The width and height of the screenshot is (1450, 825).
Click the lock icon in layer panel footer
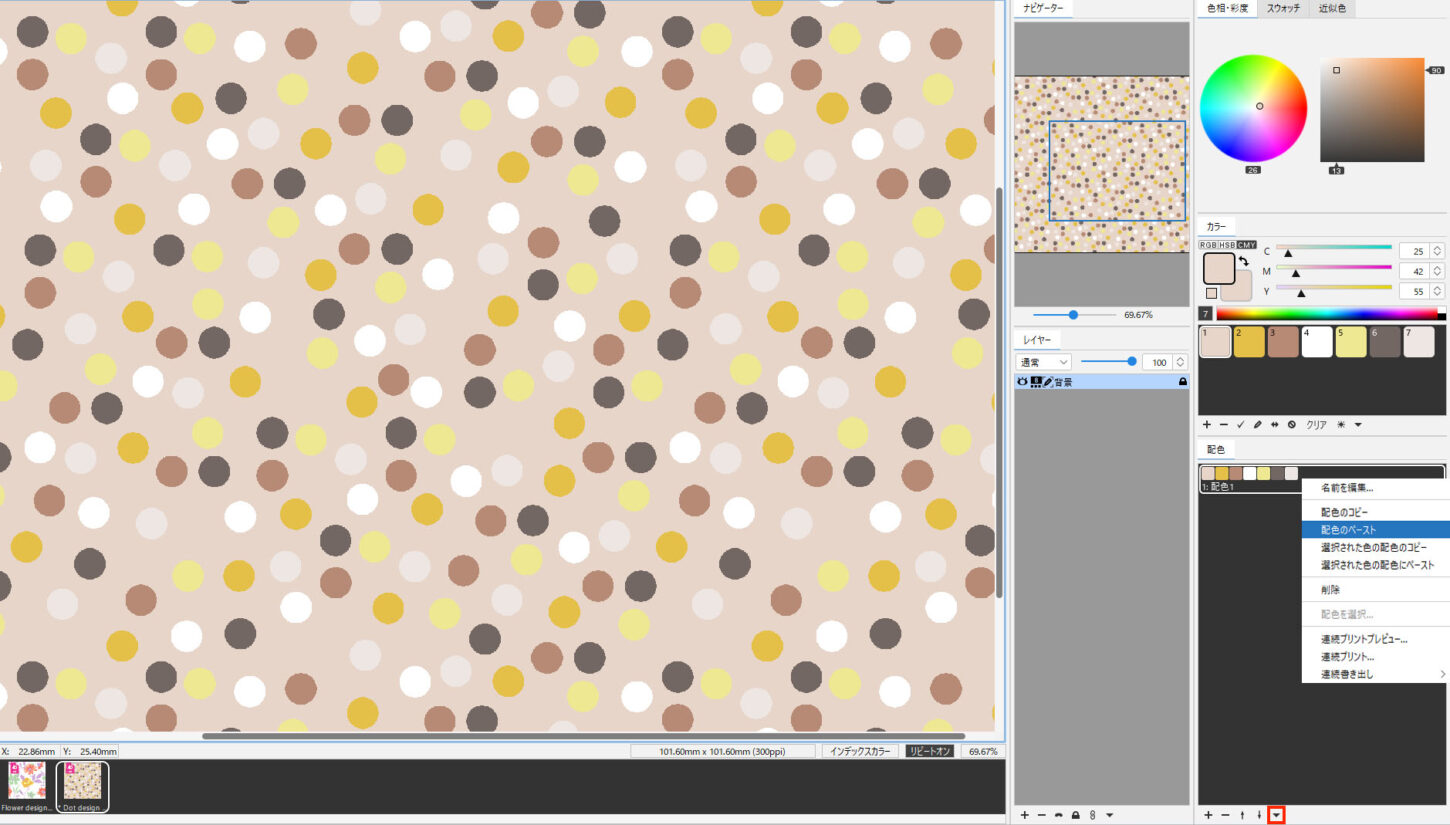tap(1075, 815)
